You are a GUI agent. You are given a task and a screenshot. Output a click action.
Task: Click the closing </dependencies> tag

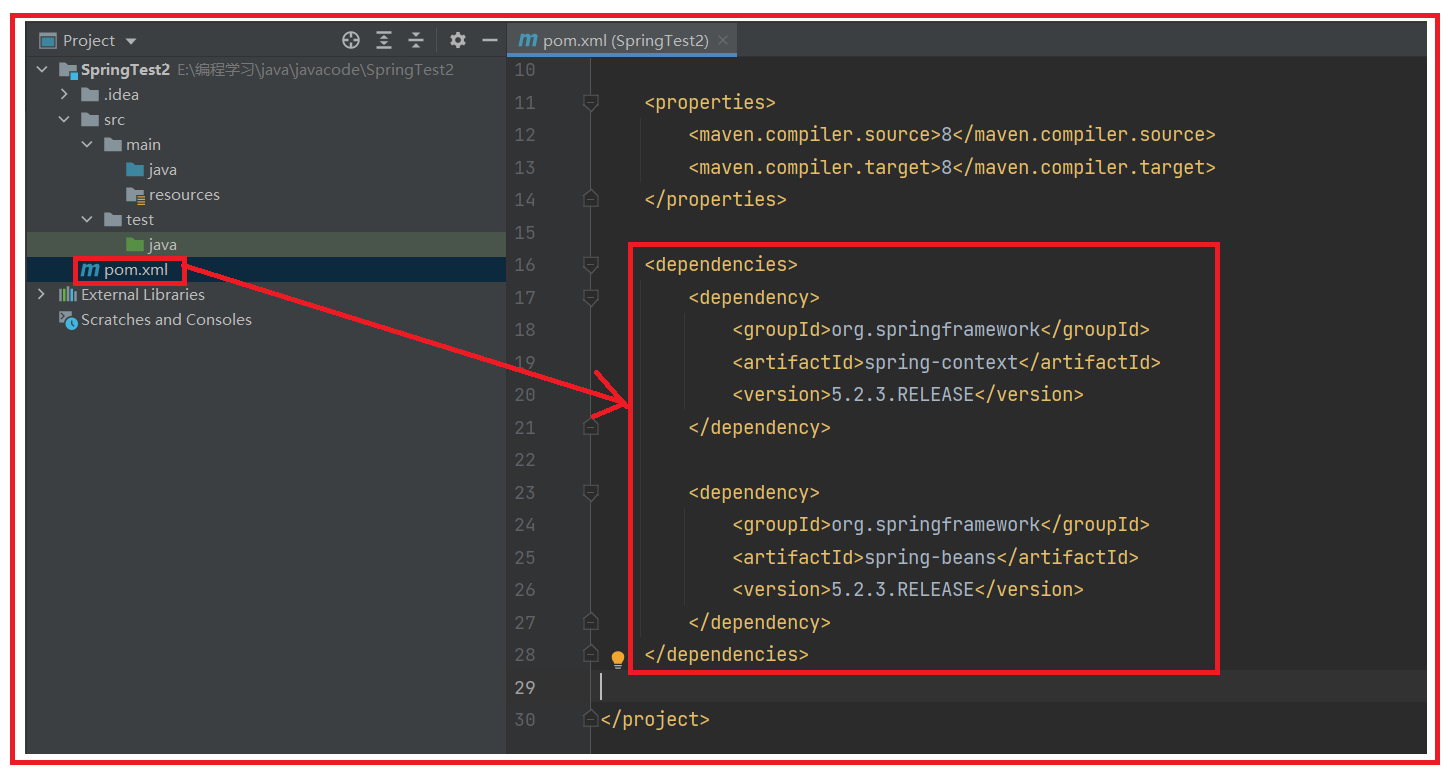click(x=726, y=654)
